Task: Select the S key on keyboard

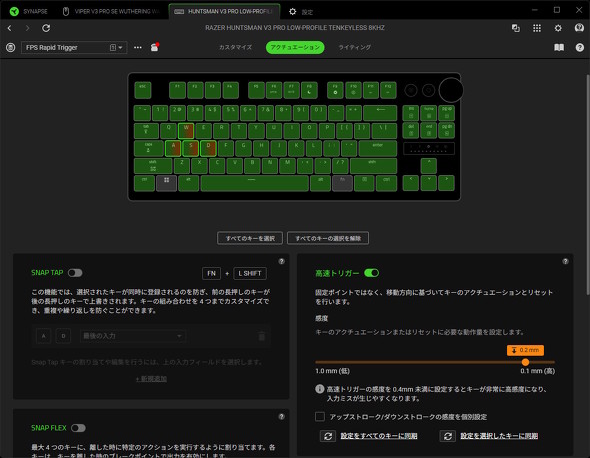Action: (x=191, y=149)
